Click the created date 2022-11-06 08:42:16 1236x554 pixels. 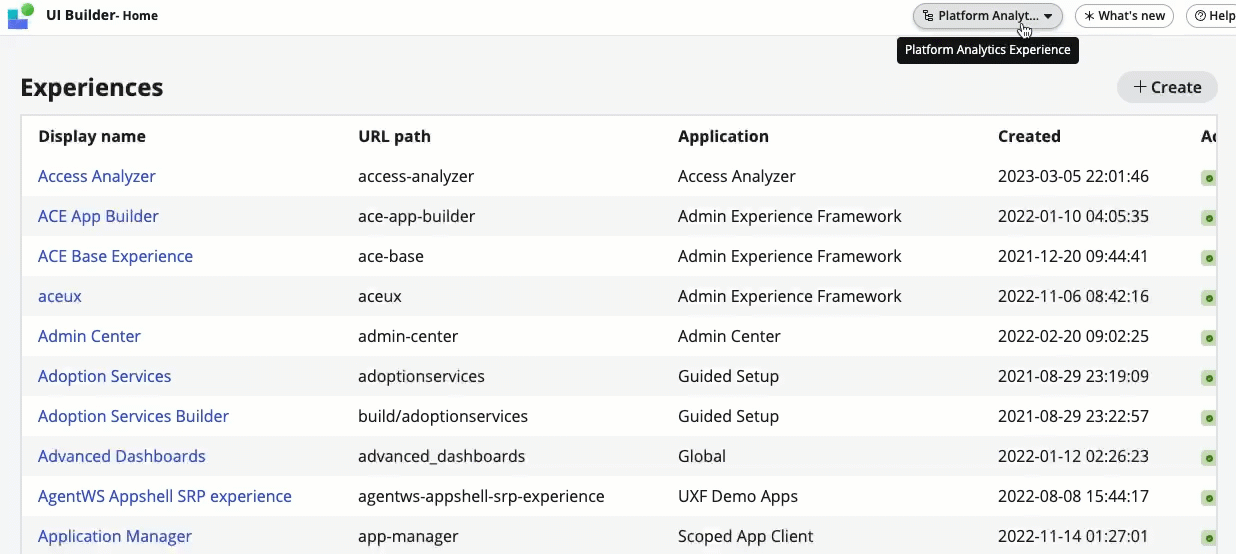(1073, 296)
